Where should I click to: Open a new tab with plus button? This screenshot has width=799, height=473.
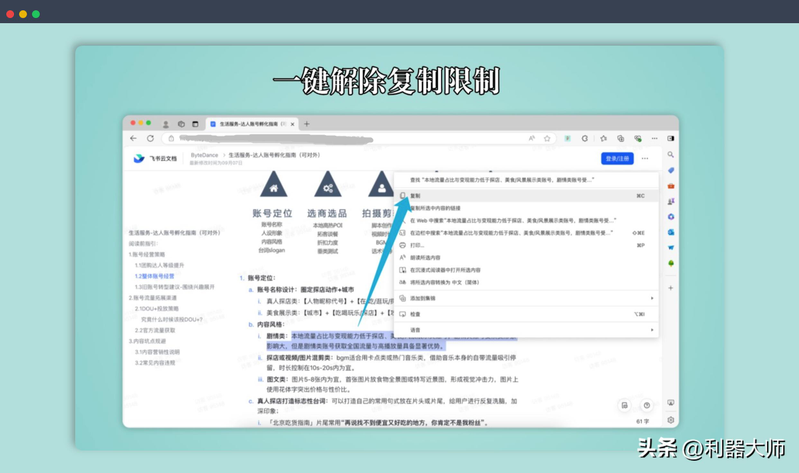(307, 124)
